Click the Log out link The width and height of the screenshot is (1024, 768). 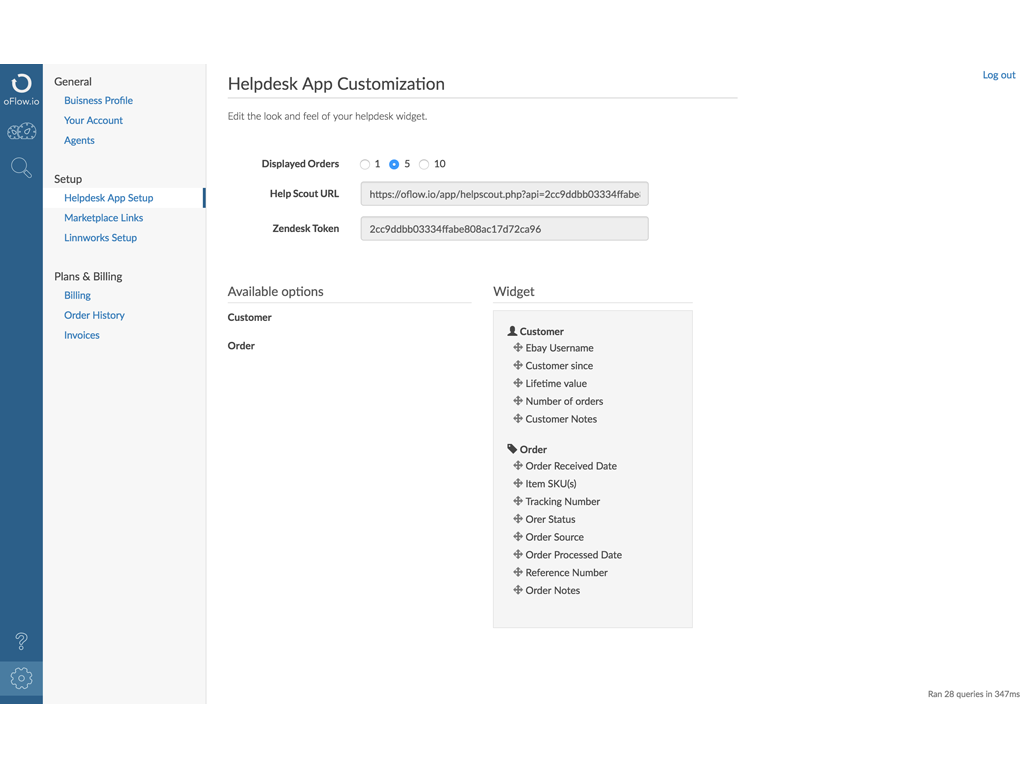coord(998,75)
